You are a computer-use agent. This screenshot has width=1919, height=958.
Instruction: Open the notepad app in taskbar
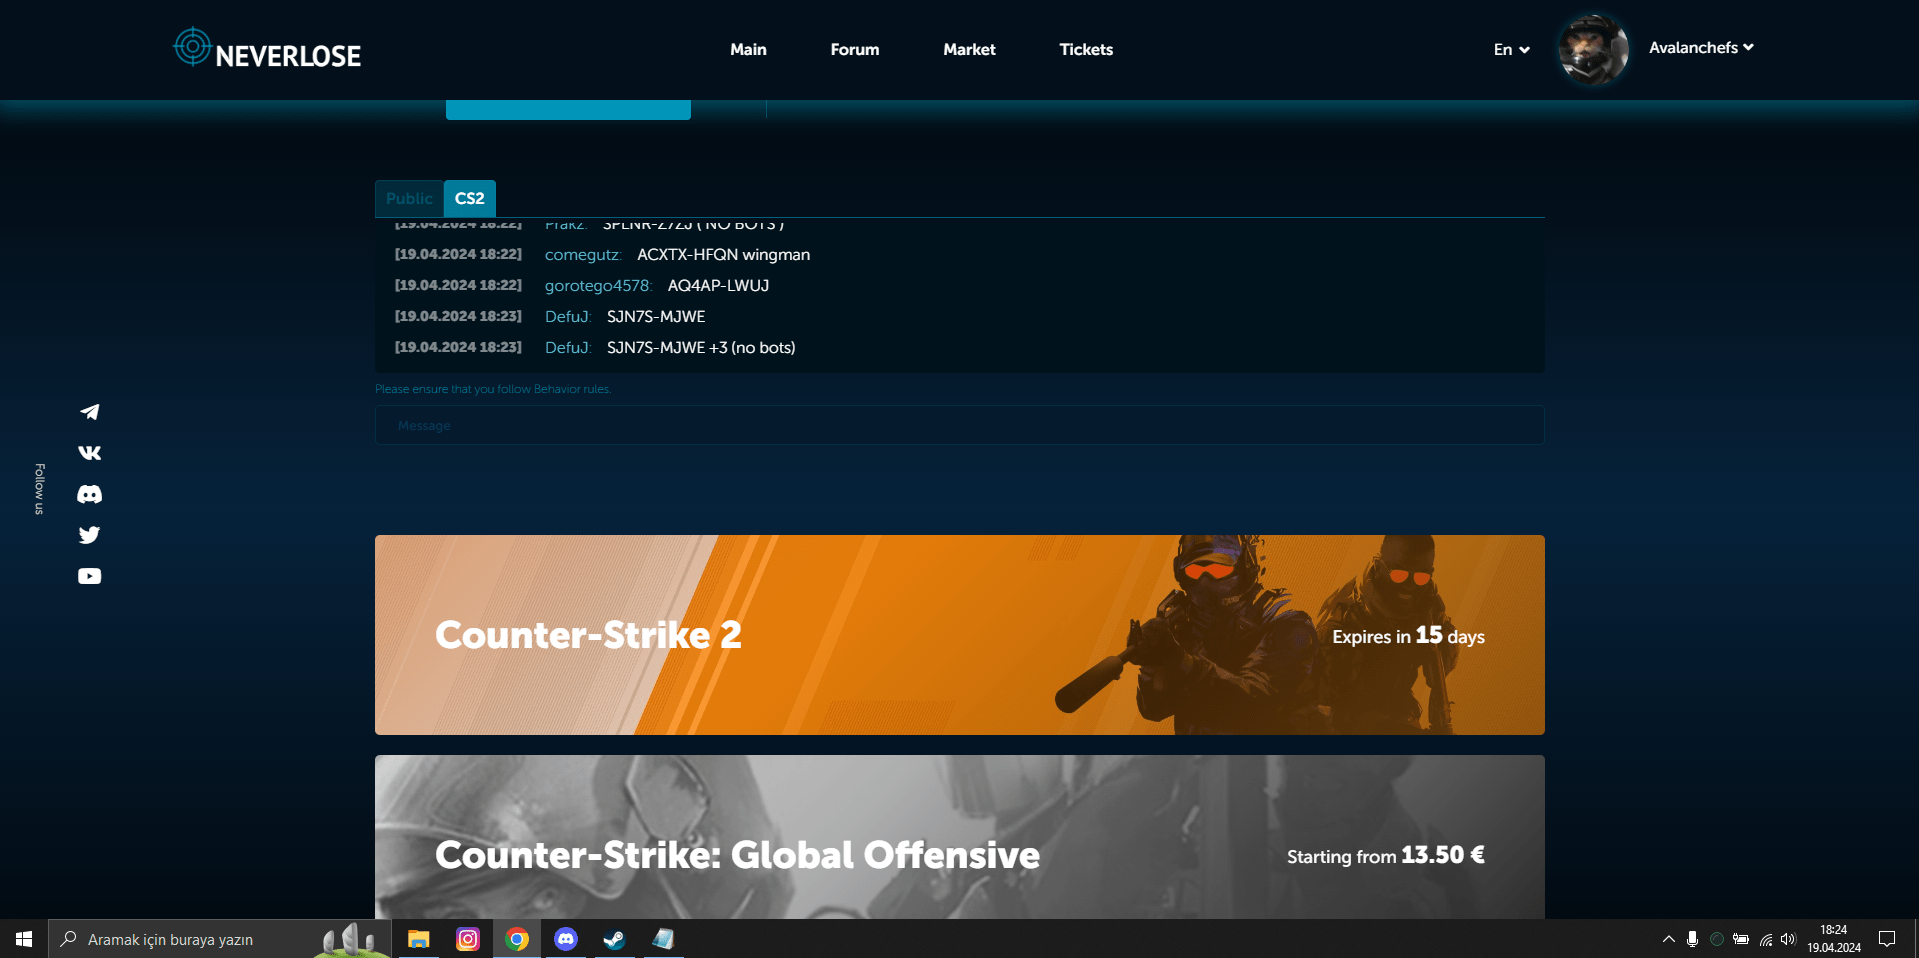pyautogui.click(x=663, y=939)
